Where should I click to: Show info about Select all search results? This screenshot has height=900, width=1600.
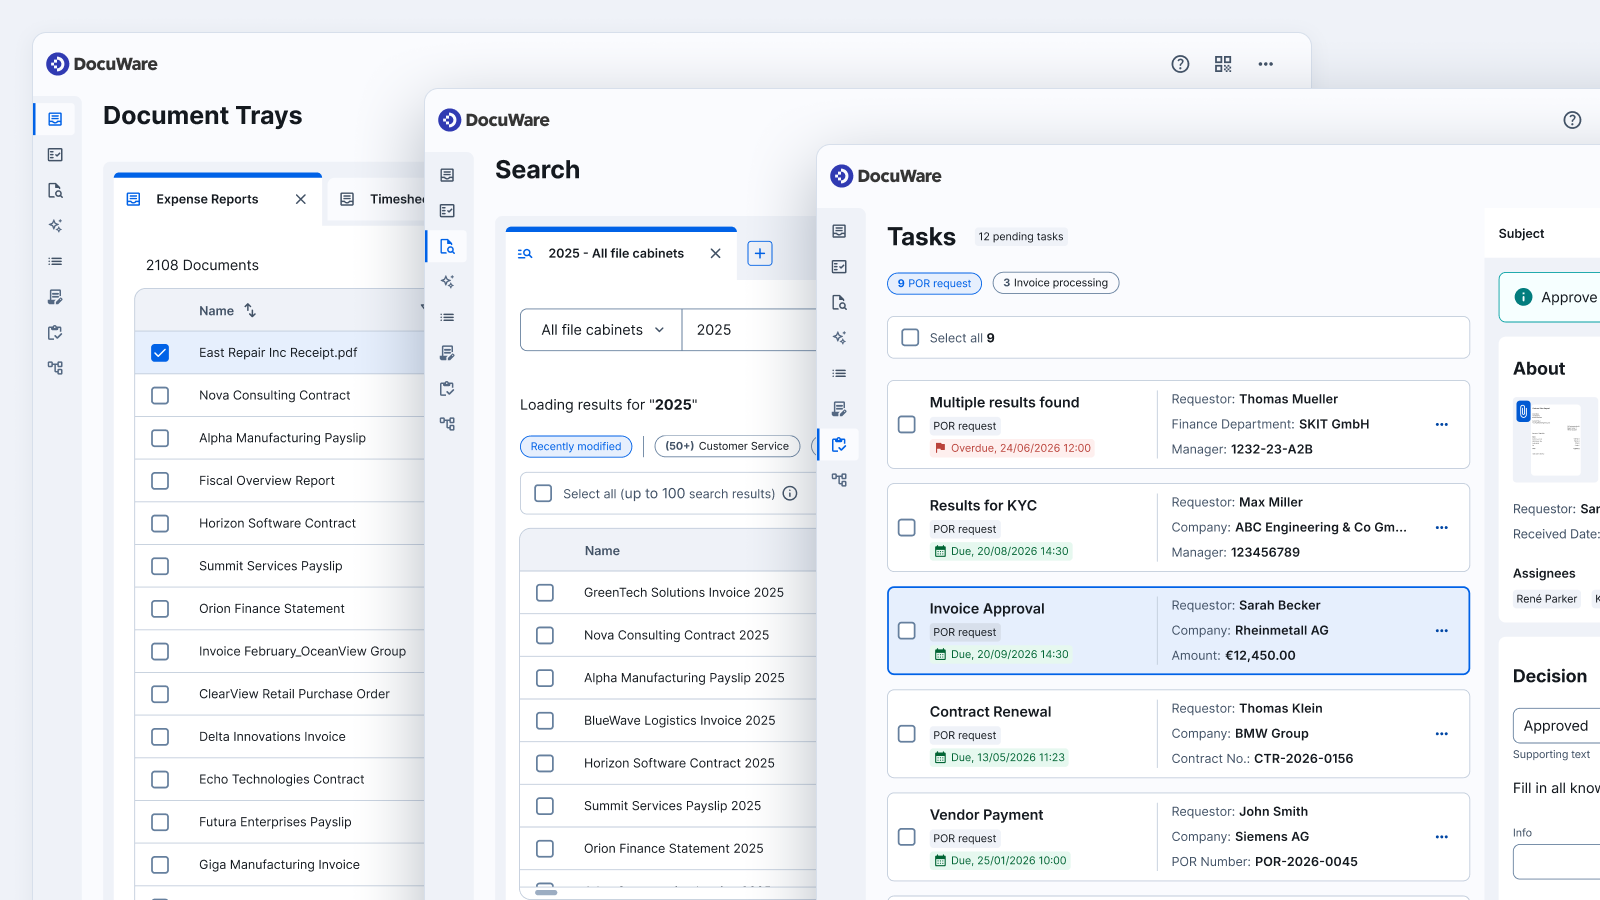[790, 493]
